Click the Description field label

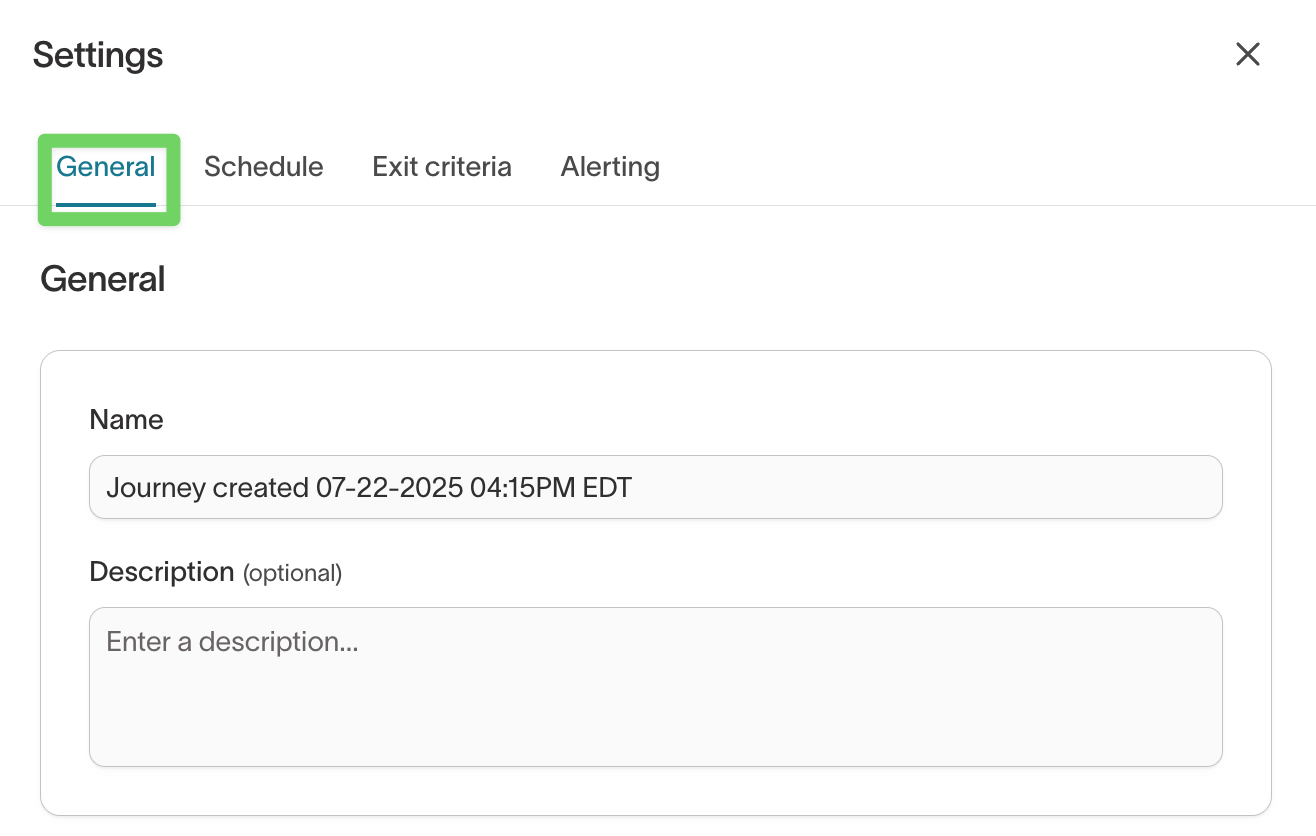click(161, 572)
